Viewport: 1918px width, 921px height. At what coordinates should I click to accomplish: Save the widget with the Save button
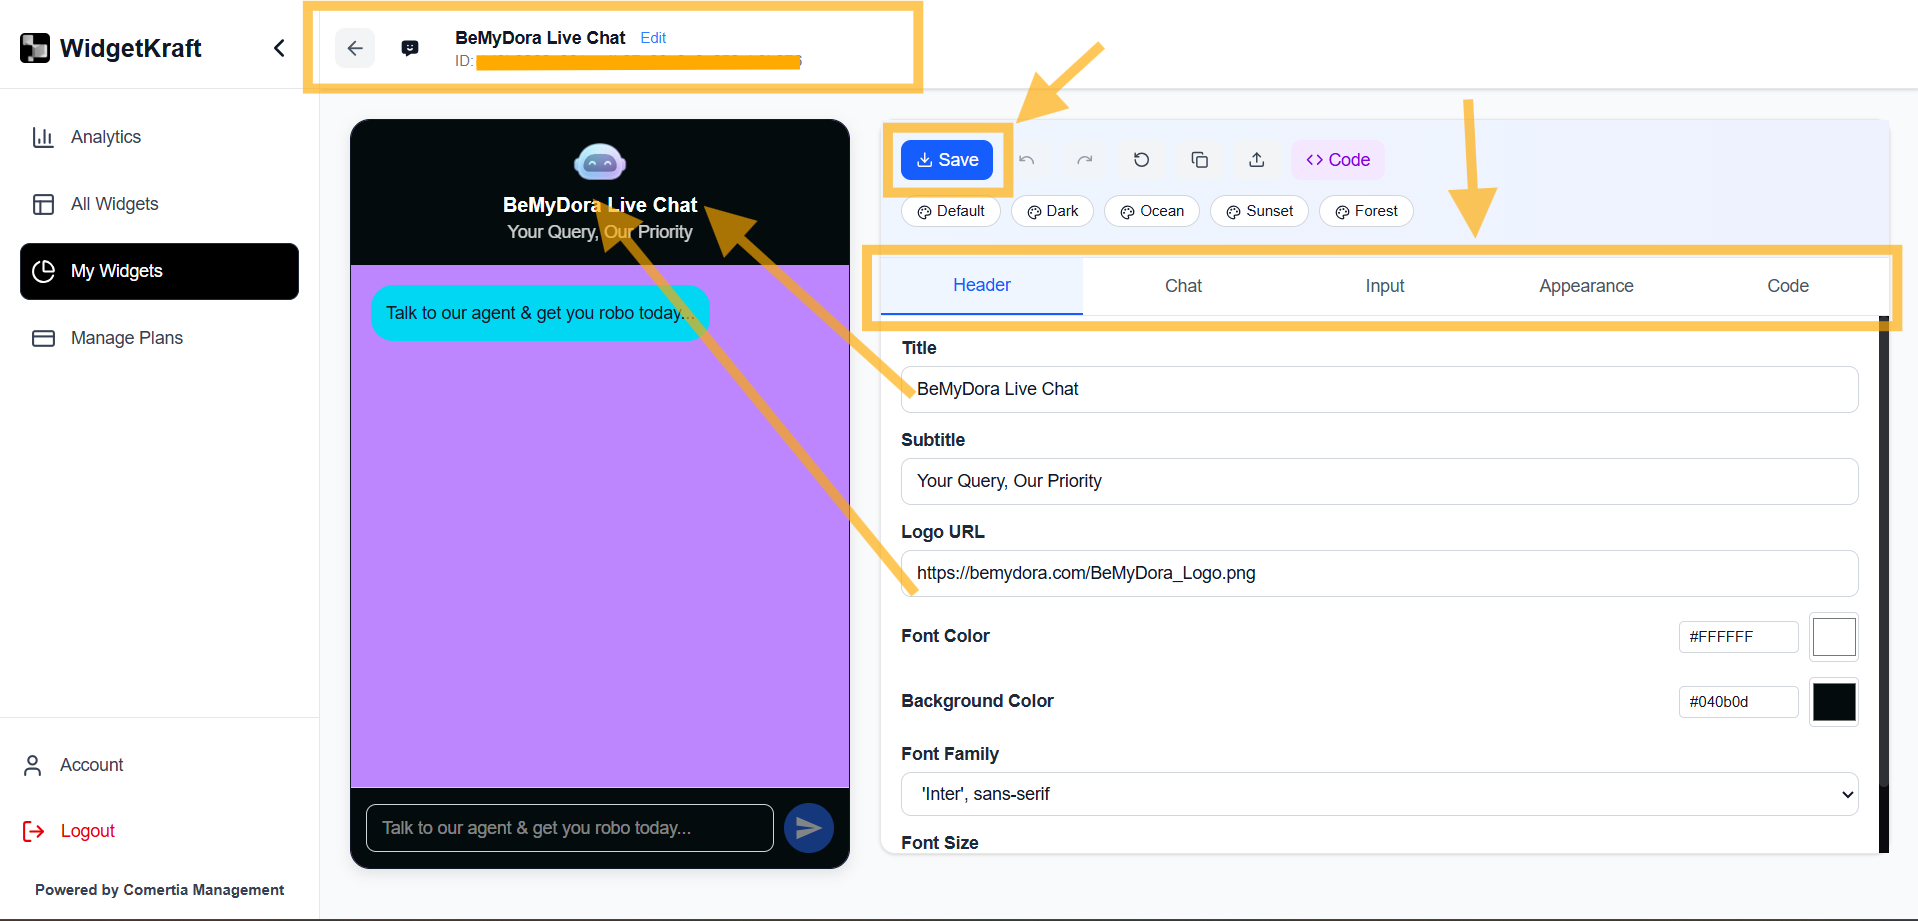(946, 159)
